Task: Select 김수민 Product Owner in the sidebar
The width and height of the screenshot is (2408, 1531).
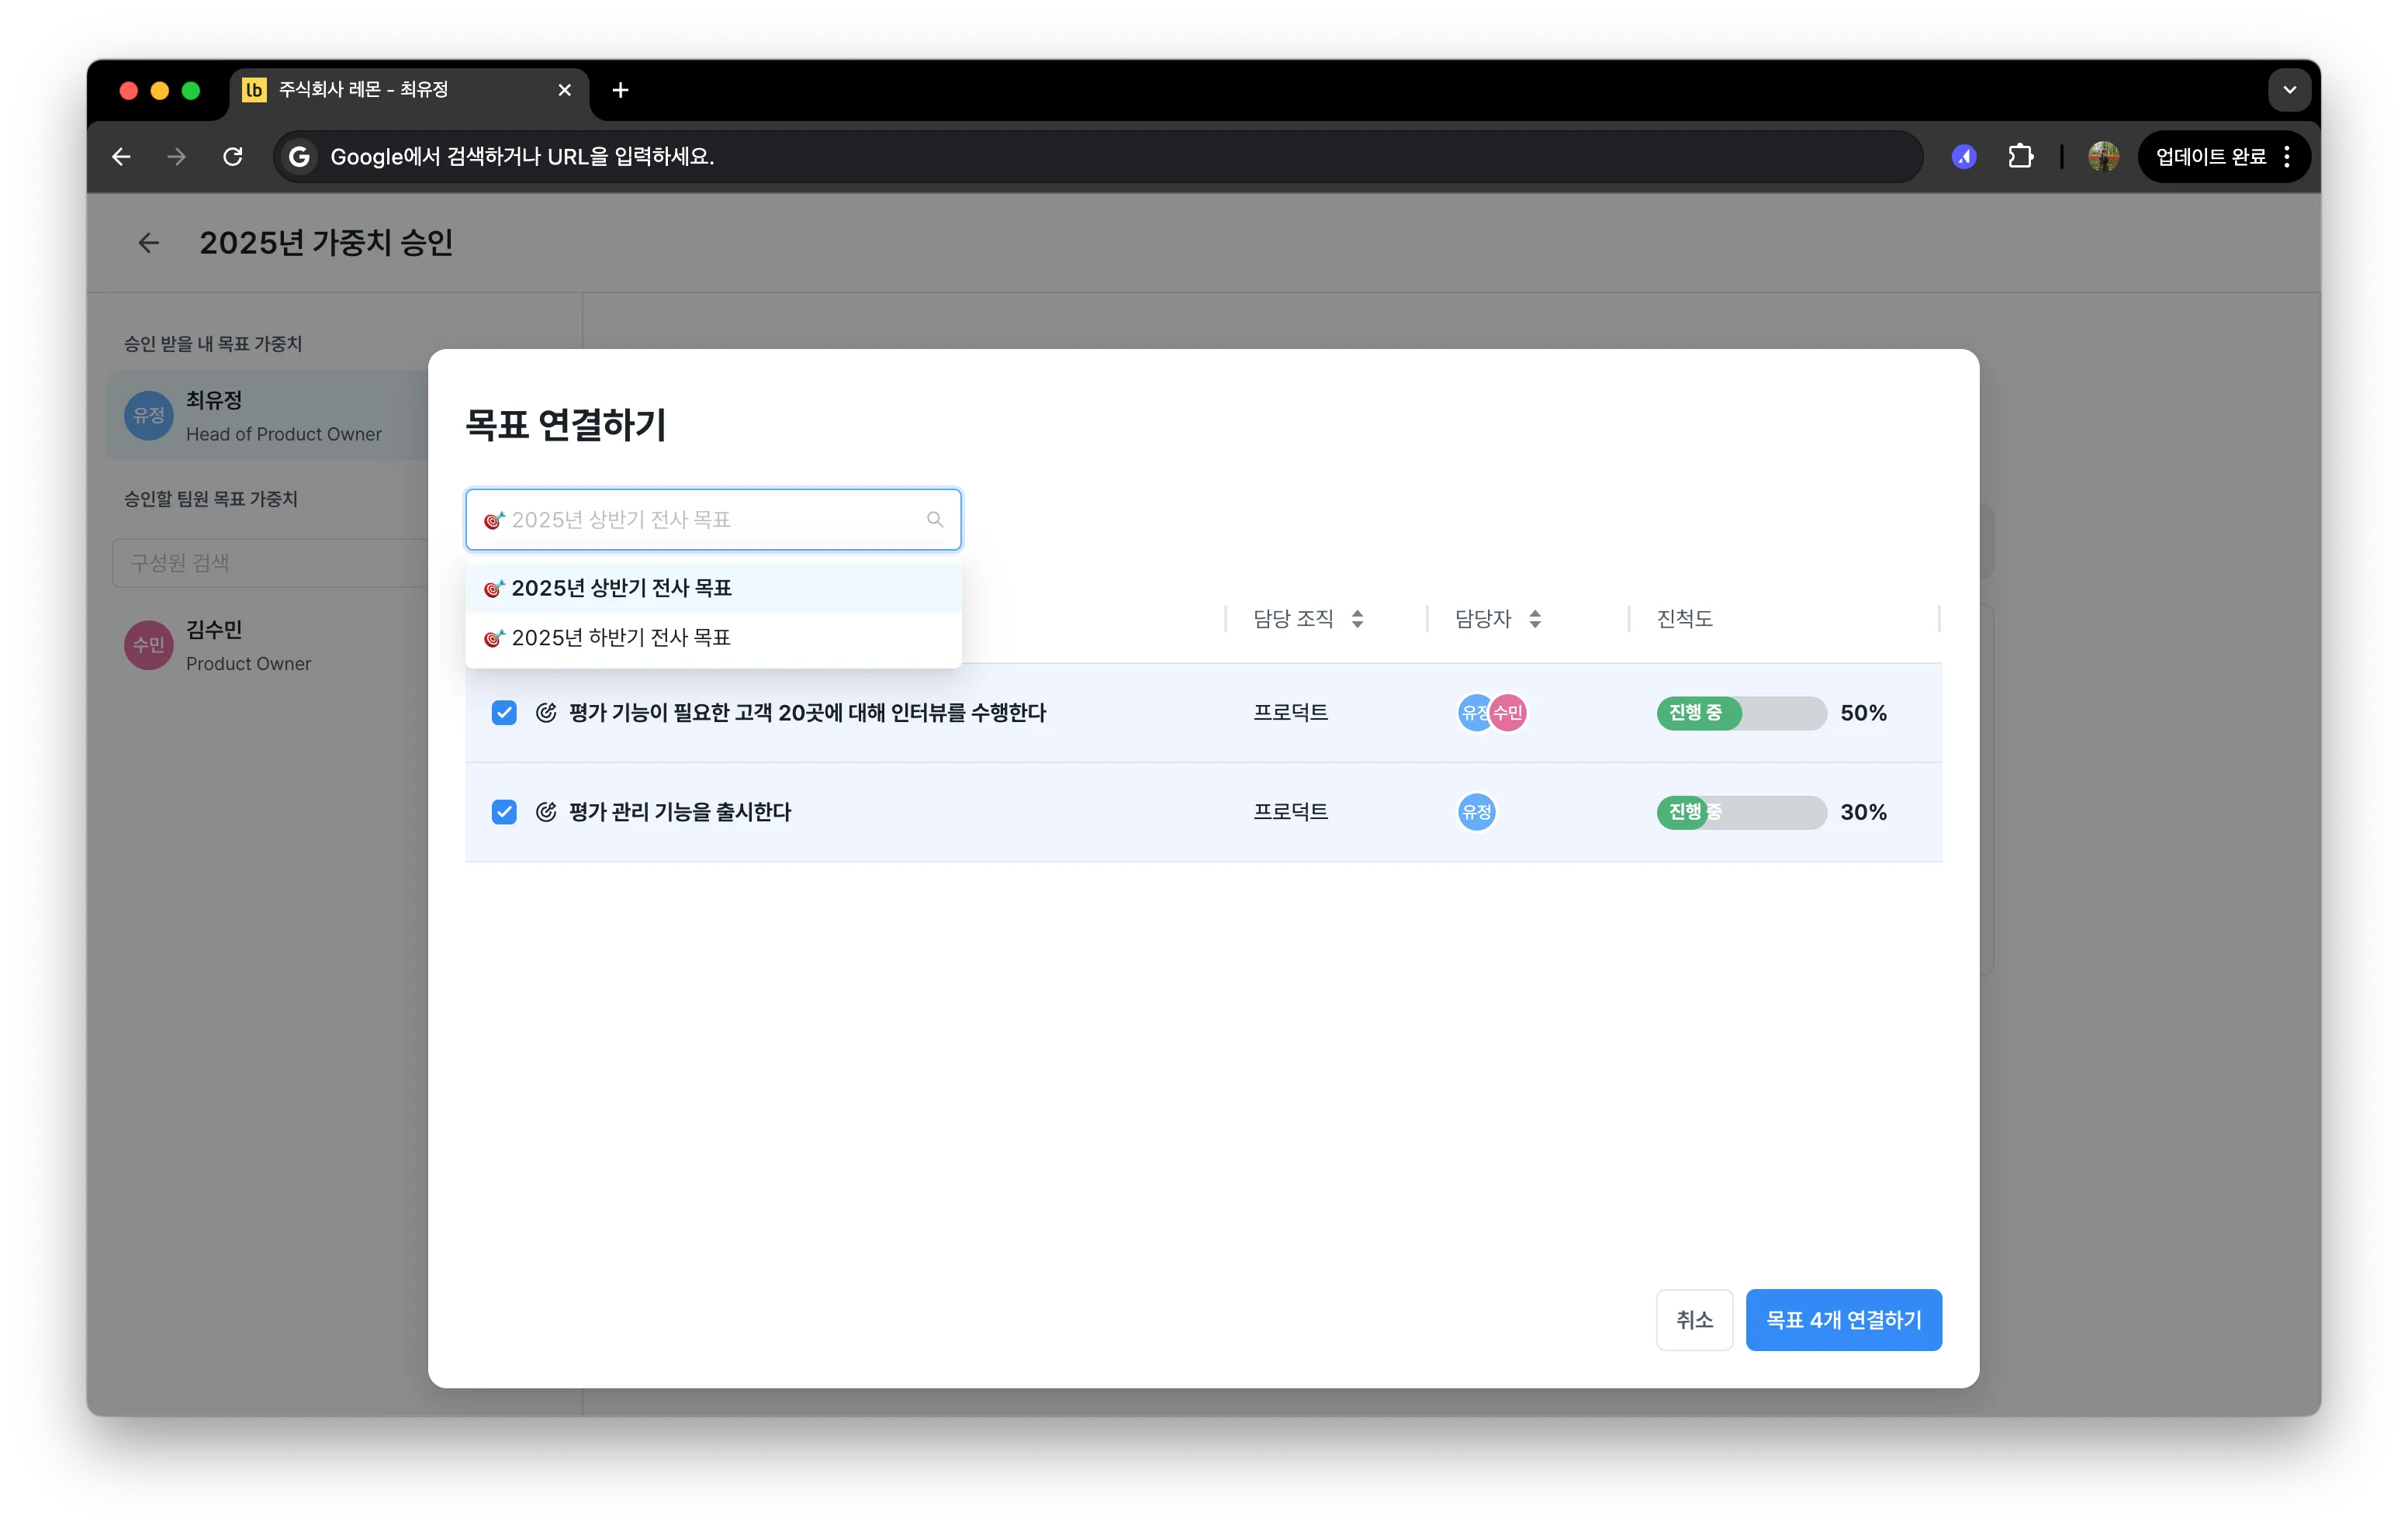Action: 267,645
